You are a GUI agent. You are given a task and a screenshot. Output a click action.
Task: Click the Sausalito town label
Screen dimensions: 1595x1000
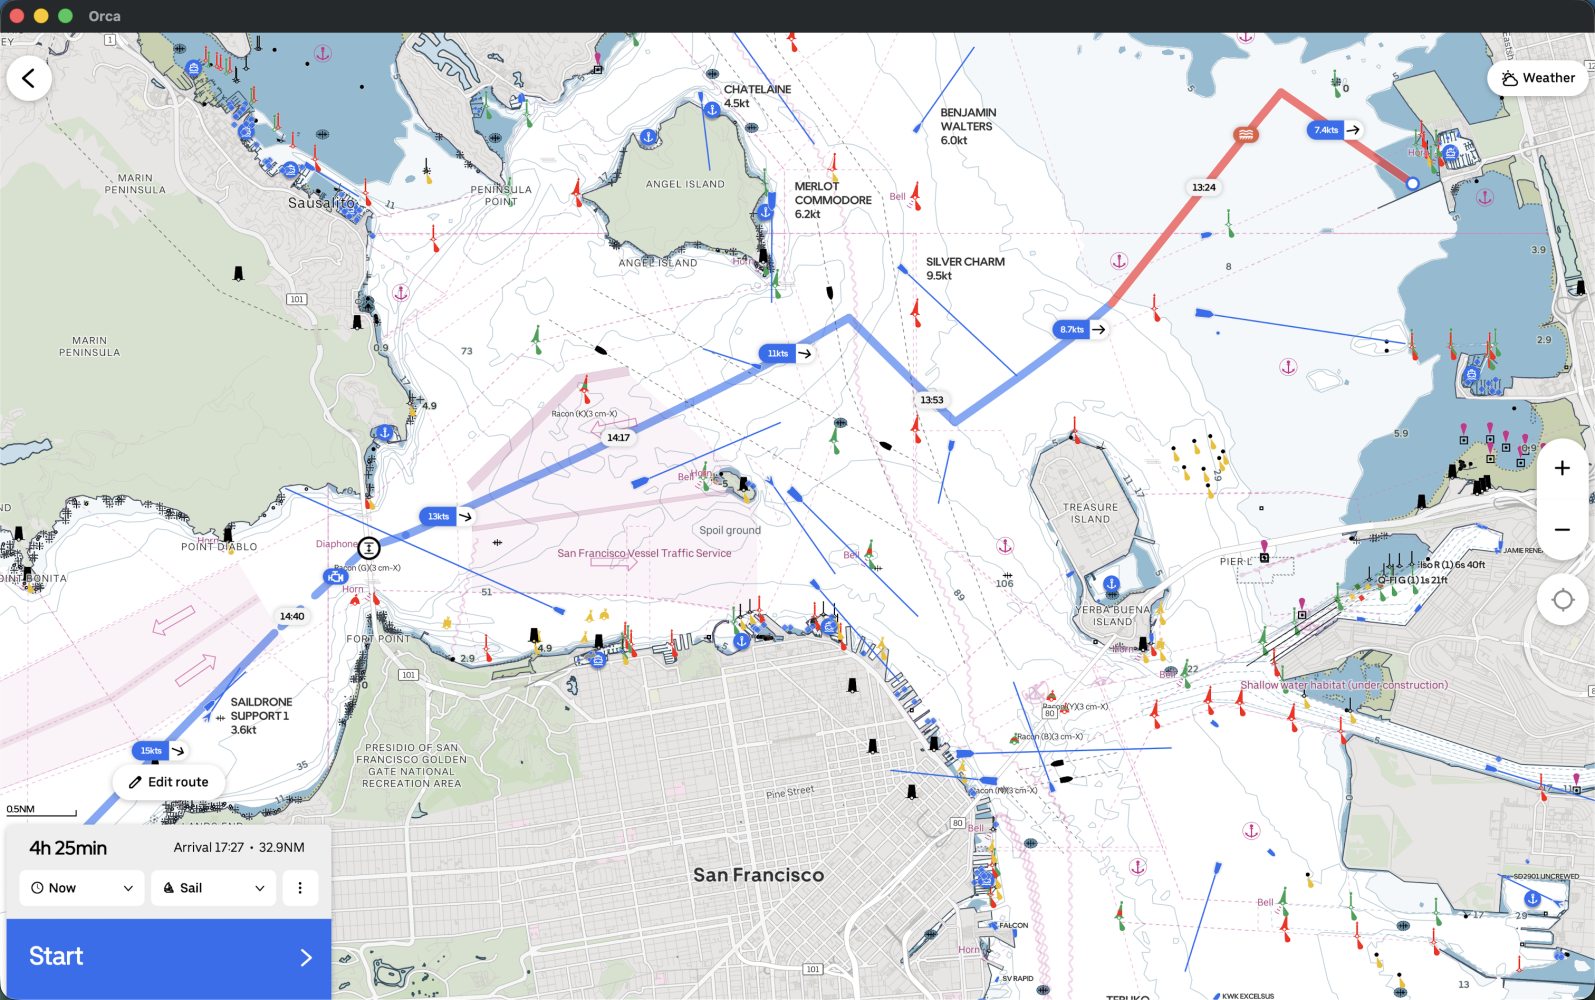coord(321,202)
